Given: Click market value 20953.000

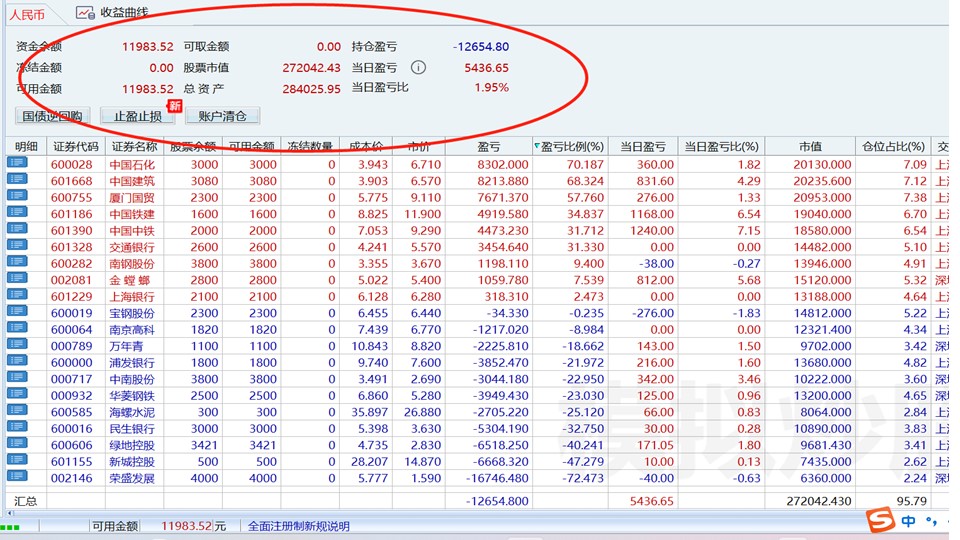Looking at the screenshot, I should point(822,197).
